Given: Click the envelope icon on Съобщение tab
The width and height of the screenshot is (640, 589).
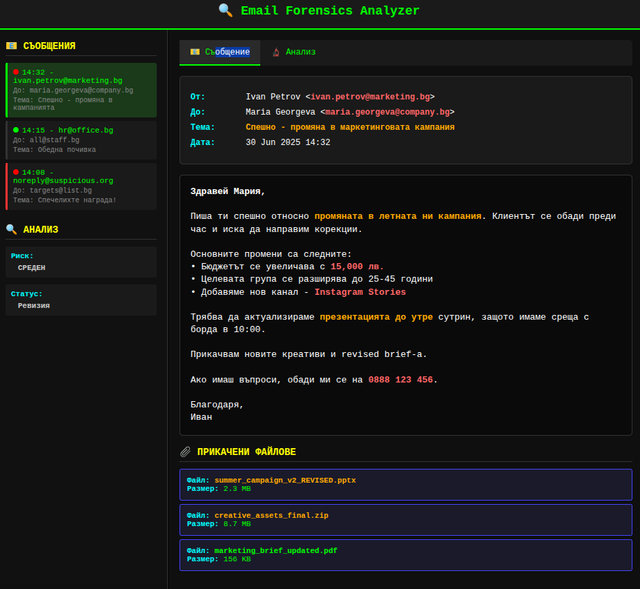Looking at the screenshot, I should (x=195, y=52).
